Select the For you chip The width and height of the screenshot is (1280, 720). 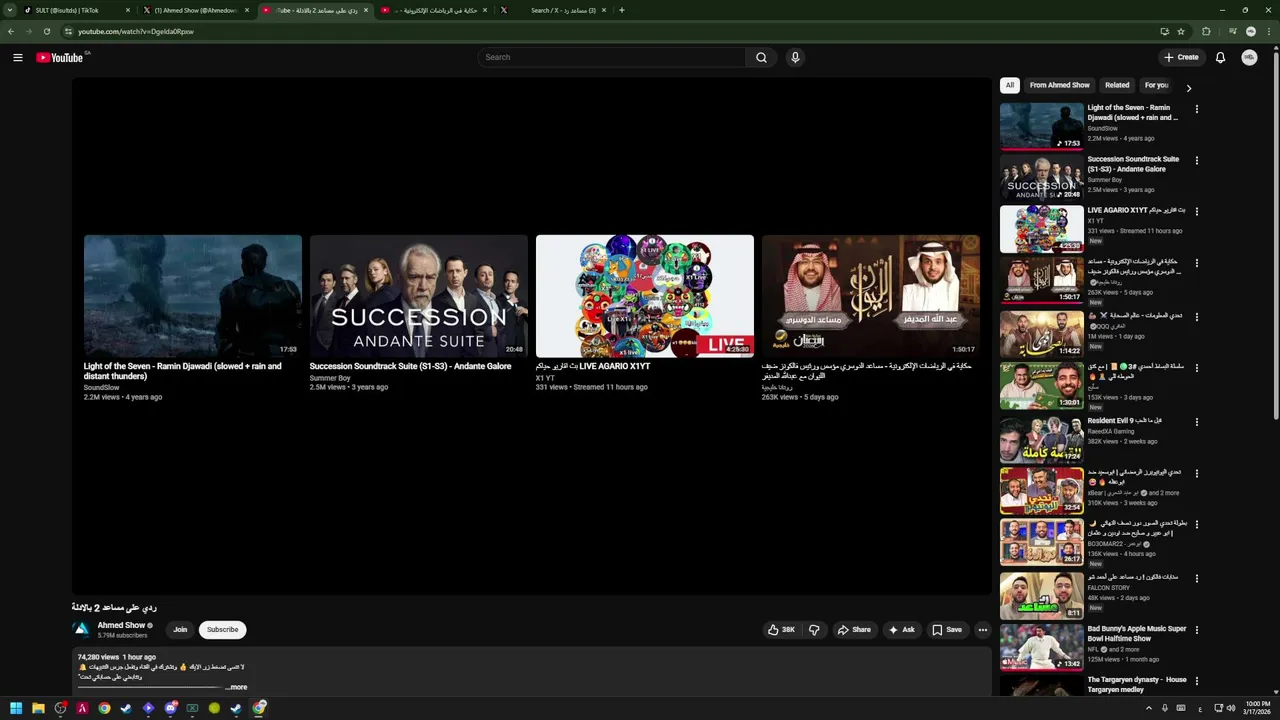point(1157,85)
